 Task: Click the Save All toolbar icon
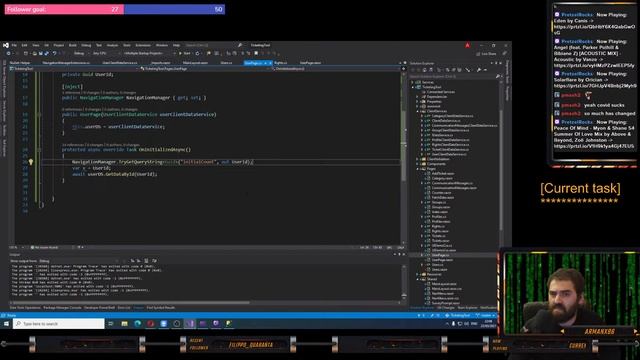coord(46,53)
